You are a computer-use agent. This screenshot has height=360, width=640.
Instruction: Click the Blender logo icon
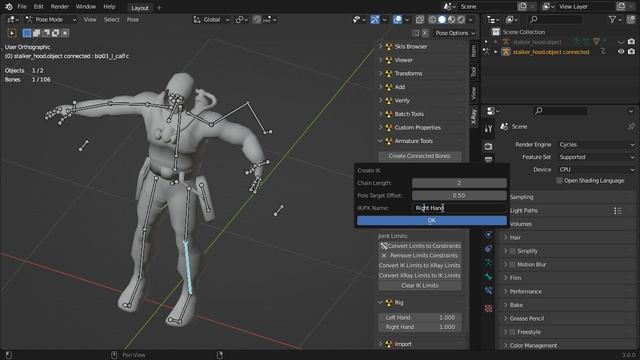(9, 7)
